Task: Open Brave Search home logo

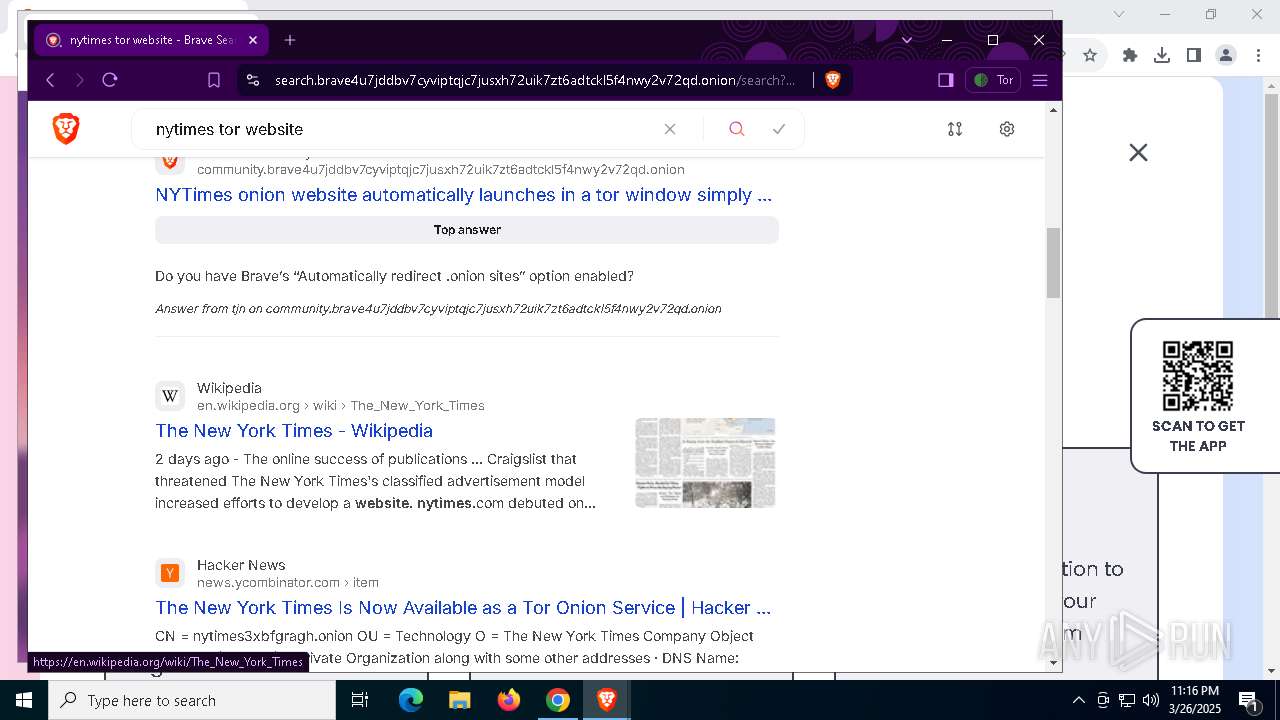Action: (66, 128)
